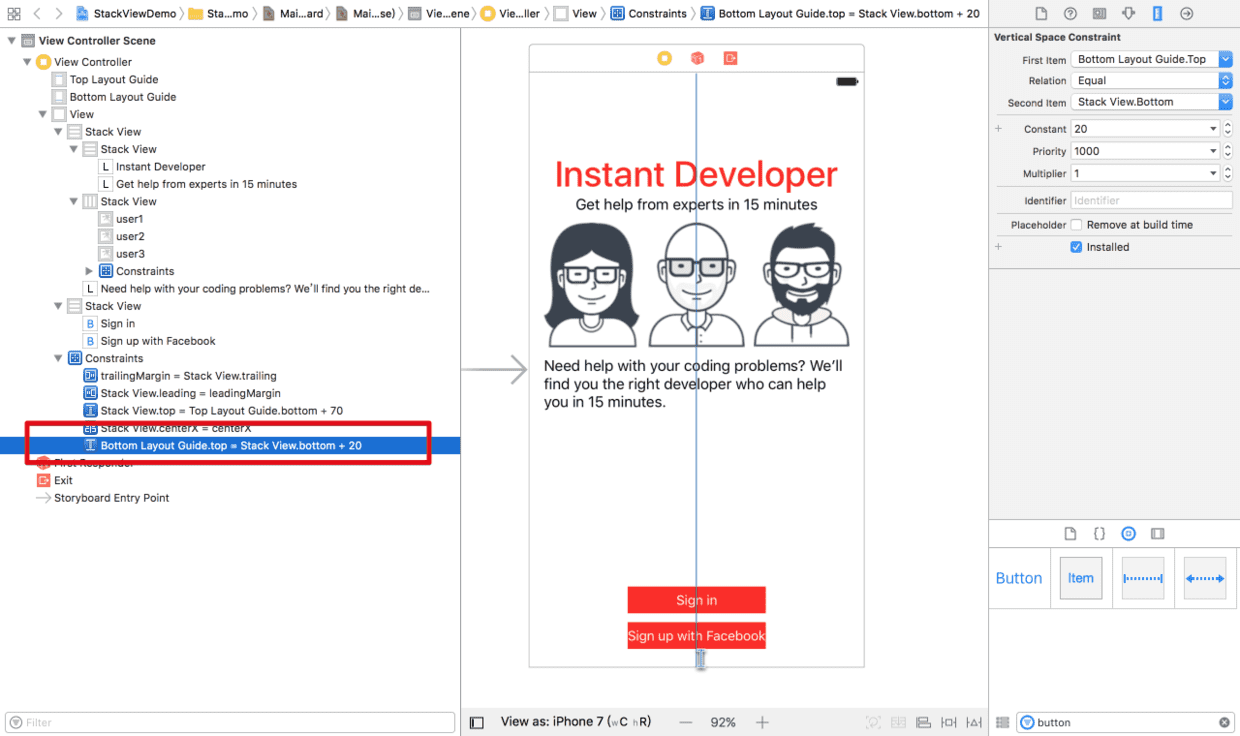Click the Priority field stepper
This screenshot has width=1240, height=736.
pos(1227,151)
